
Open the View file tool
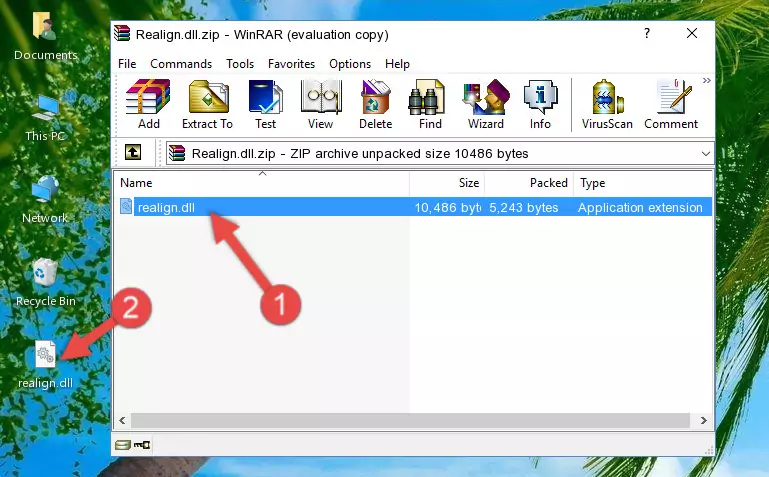point(321,104)
